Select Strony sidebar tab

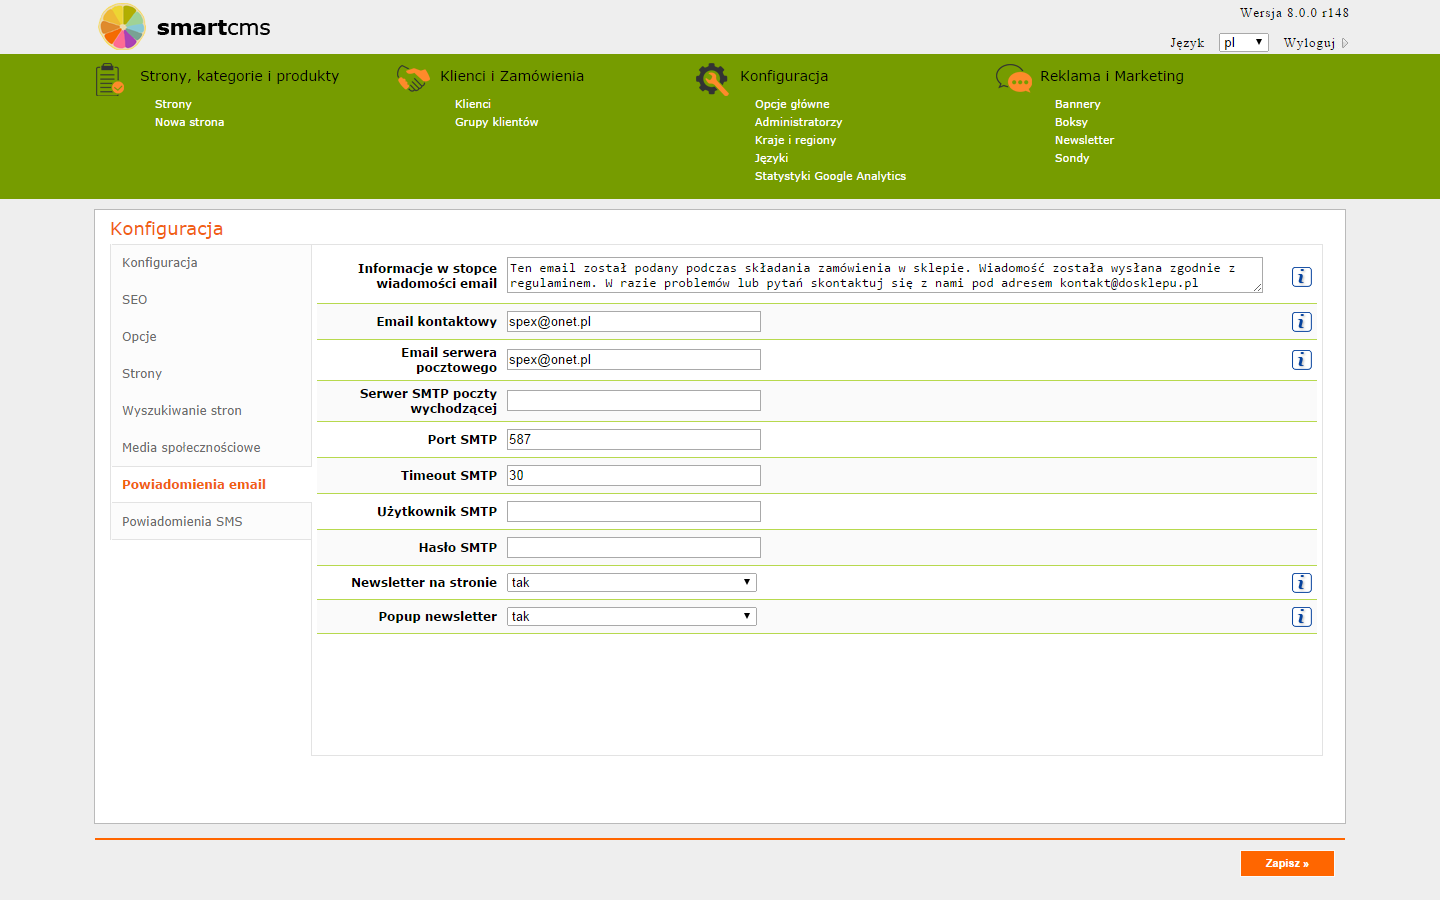coord(211,374)
